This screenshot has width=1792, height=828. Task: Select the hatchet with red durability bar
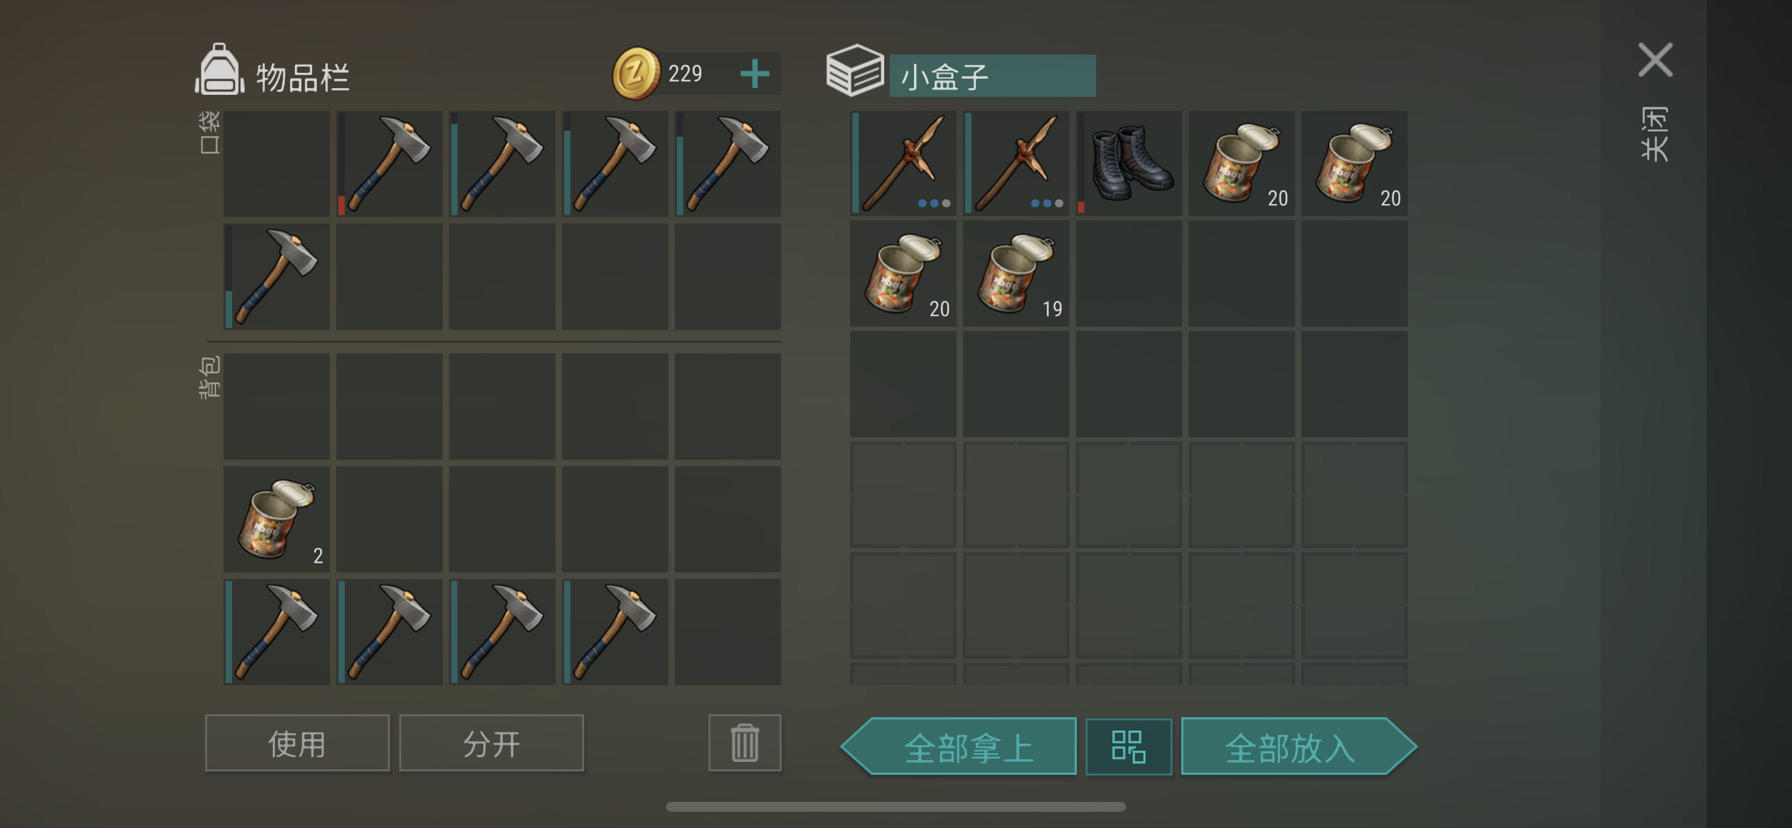389,164
